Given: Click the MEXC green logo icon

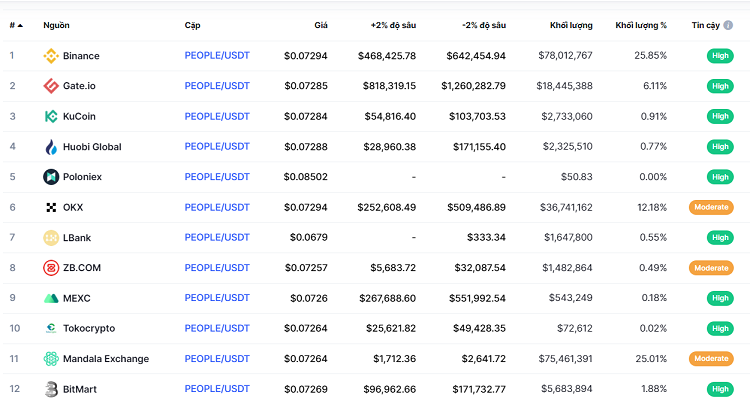Looking at the screenshot, I should (51, 298).
